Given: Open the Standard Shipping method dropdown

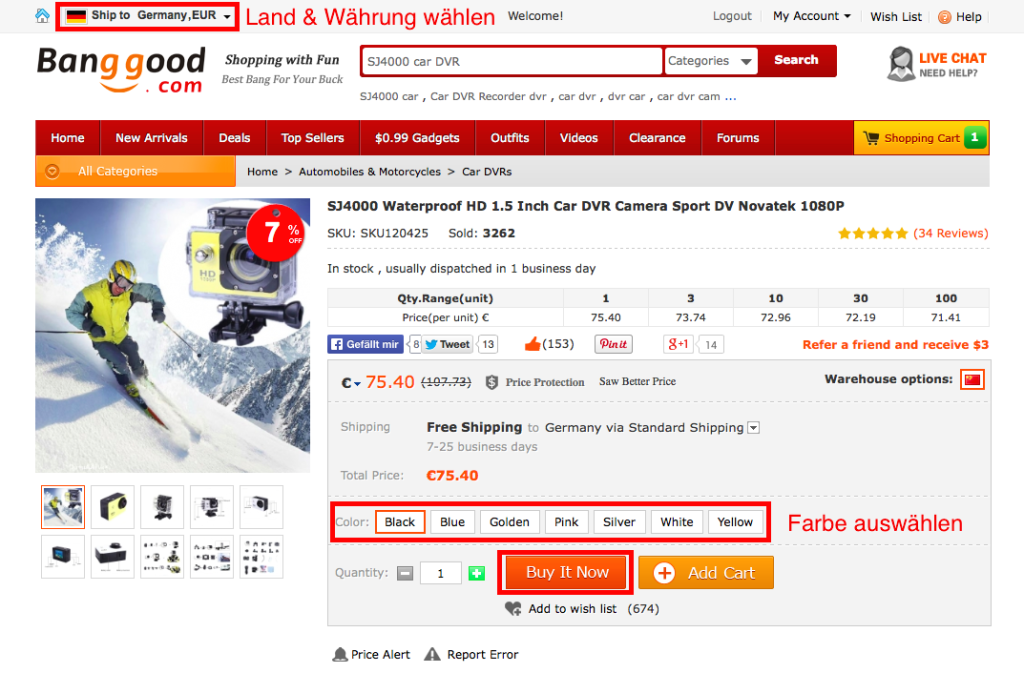Looking at the screenshot, I should 754,428.
